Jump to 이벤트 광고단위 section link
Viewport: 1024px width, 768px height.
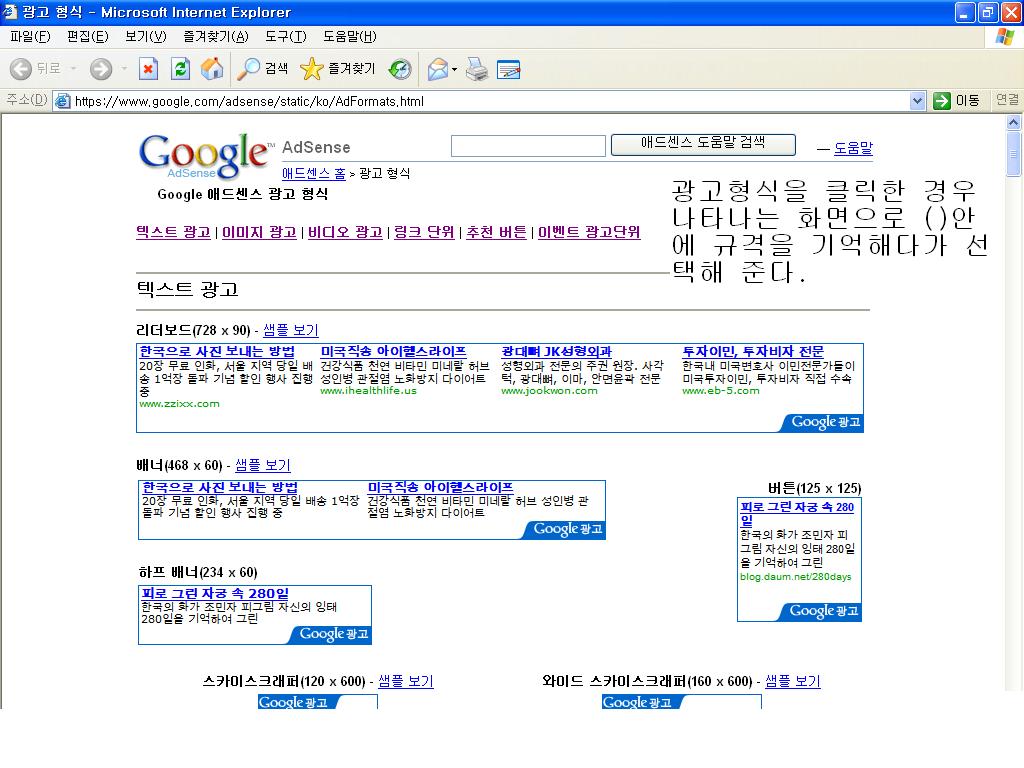click(588, 232)
